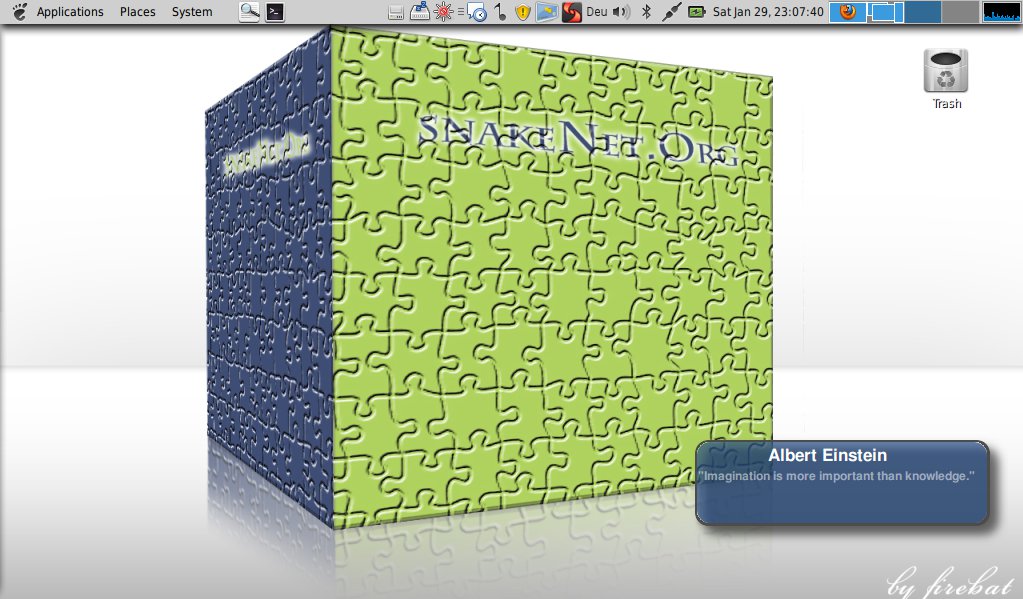
Task: Open the yellow shield update warning
Action: coord(523,12)
